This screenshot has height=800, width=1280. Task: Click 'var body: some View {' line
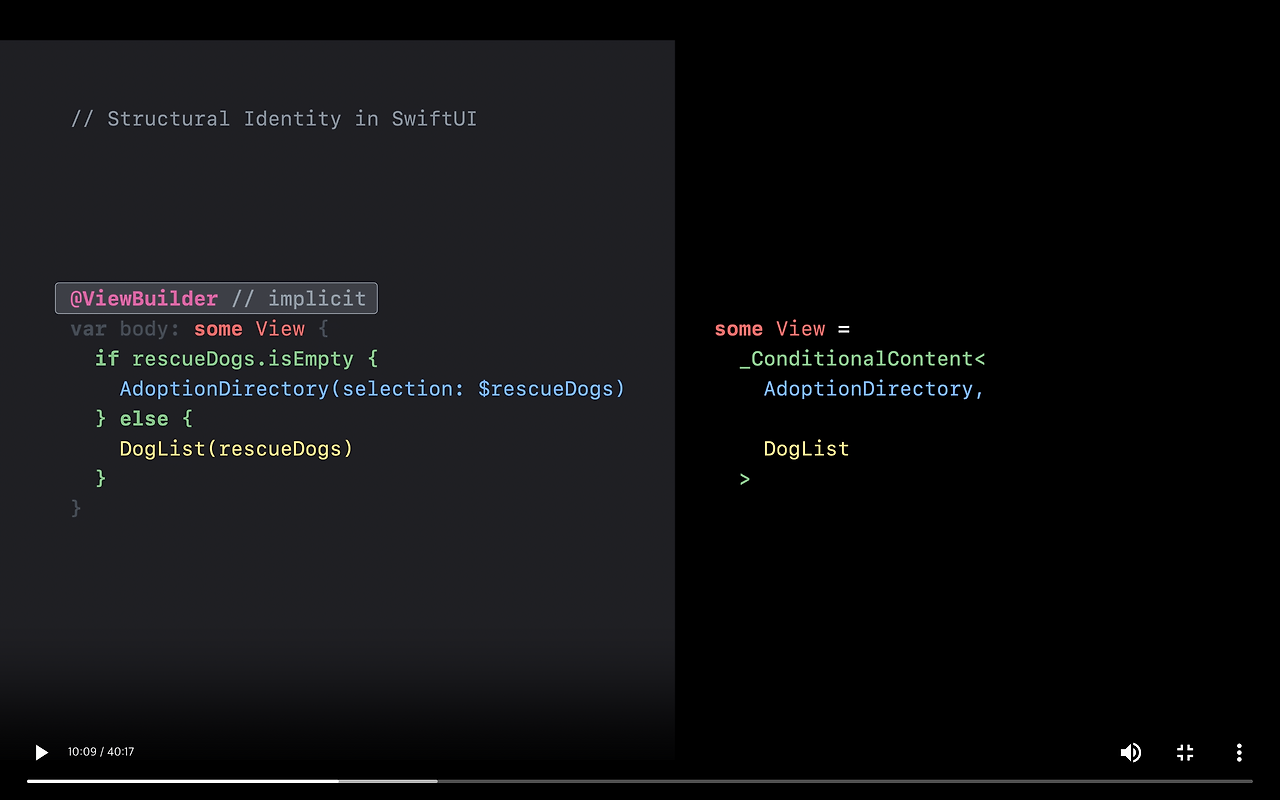[x=199, y=329]
